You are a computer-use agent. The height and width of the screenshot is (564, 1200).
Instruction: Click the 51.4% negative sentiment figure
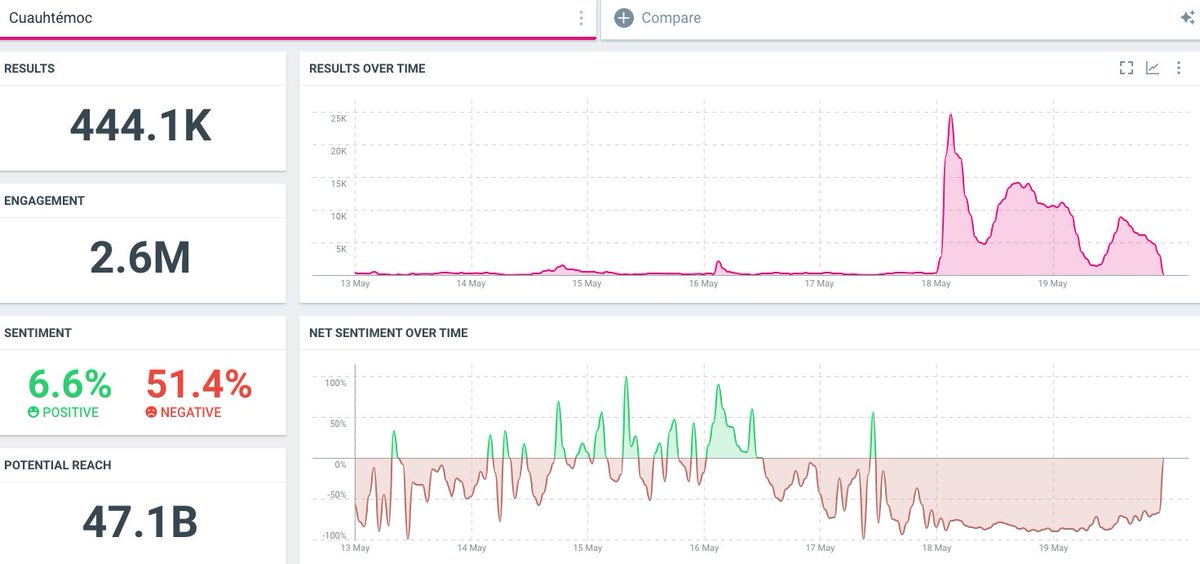click(x=199, y=384)
